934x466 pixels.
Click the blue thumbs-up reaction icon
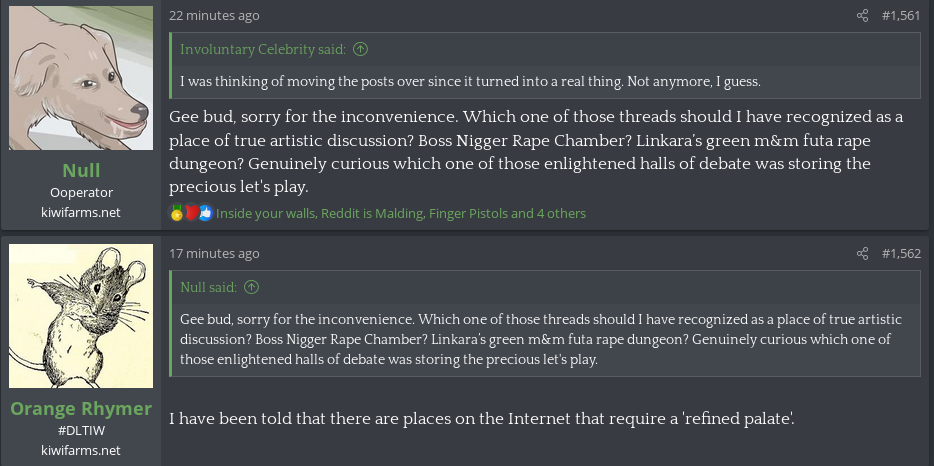tap(206, 213)
